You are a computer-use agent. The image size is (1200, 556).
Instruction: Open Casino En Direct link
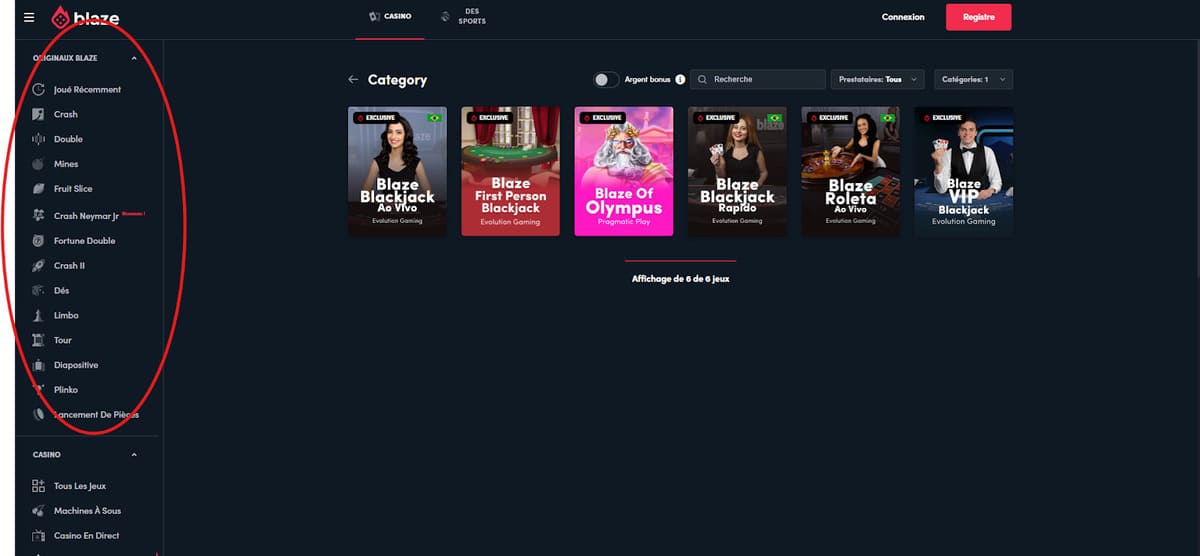coord(86,536)
